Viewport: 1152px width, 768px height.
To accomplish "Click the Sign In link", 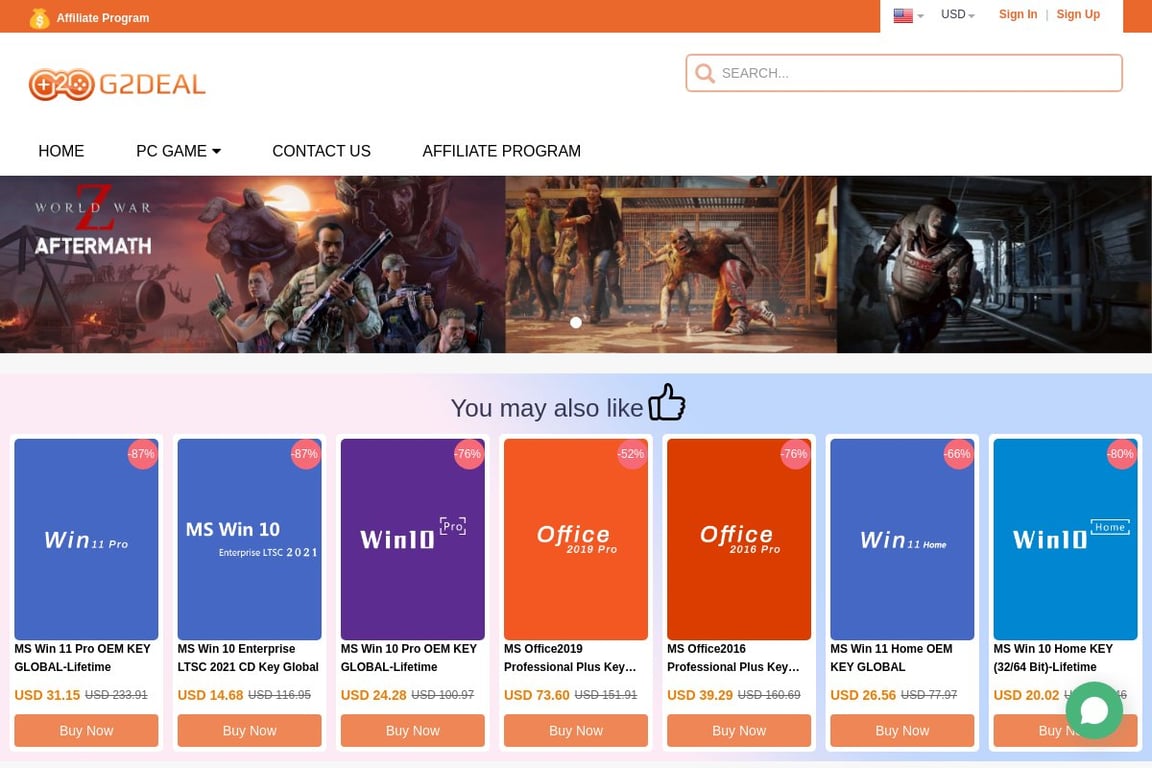I will (x=1018, y=15).
